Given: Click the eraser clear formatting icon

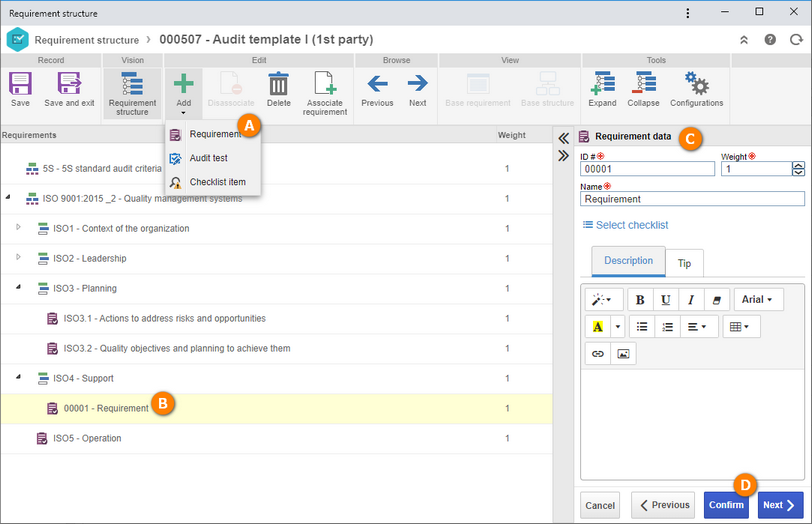Looking at the screenshot, I should pyautogui.click(x=717, y=300).
